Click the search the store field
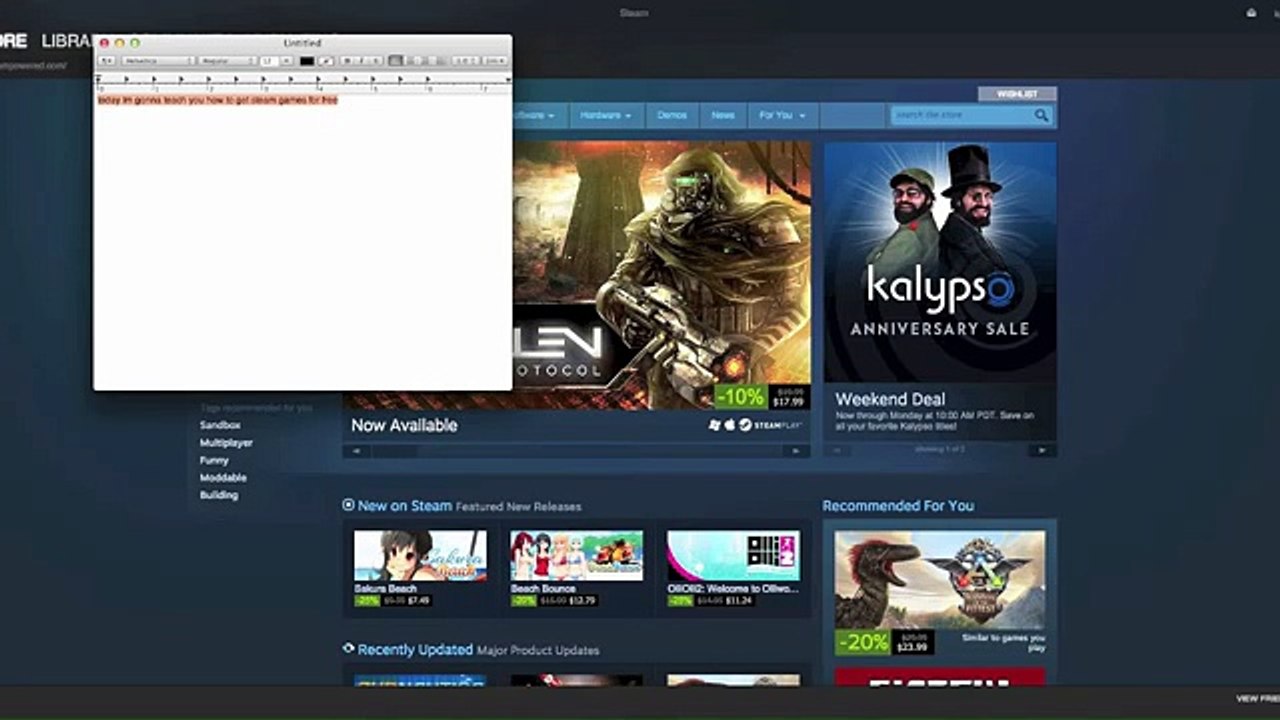 [962, 115]
